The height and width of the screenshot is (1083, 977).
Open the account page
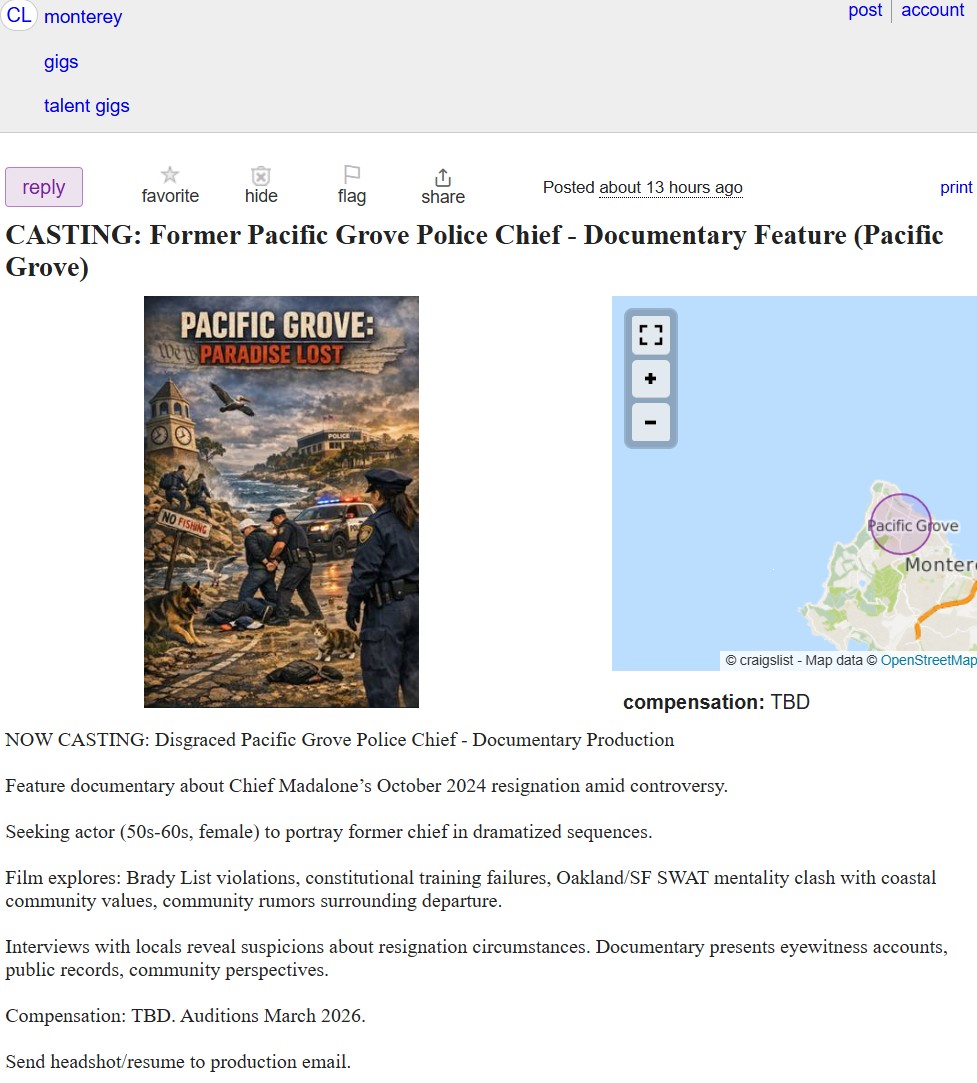point(931,10)
